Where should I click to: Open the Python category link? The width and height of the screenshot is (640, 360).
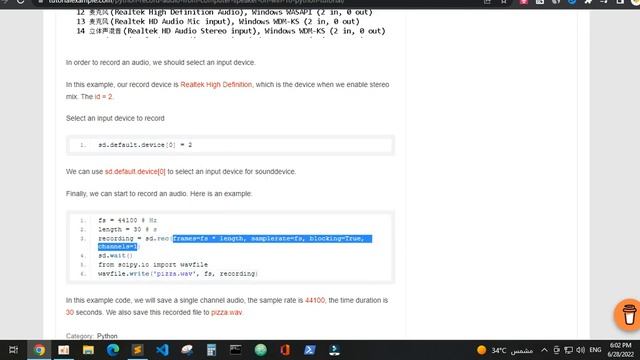[107, 336]
